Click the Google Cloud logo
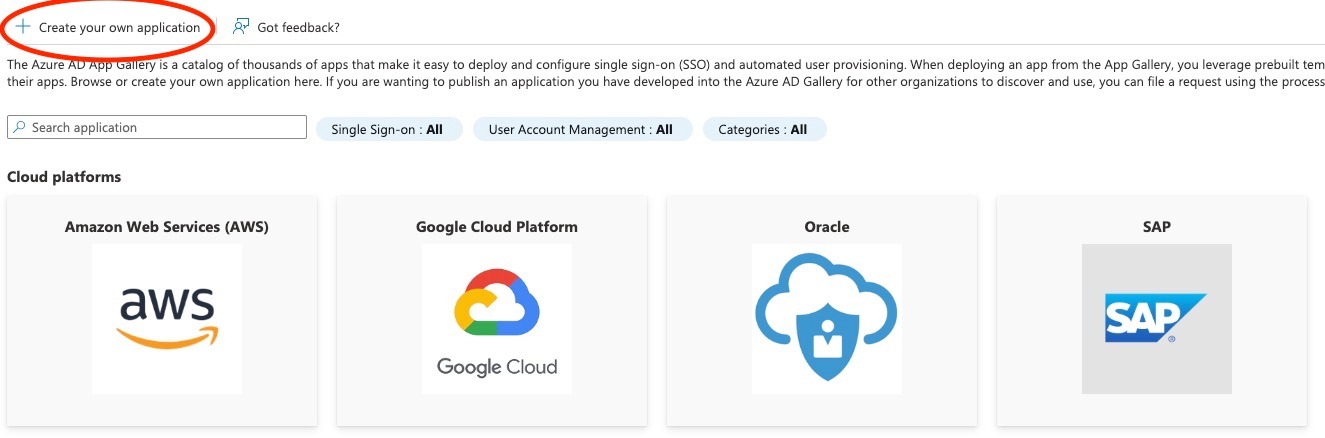The width and height of the screenshot is (1325, 438). pyautogui.click(x=497, y=319)
